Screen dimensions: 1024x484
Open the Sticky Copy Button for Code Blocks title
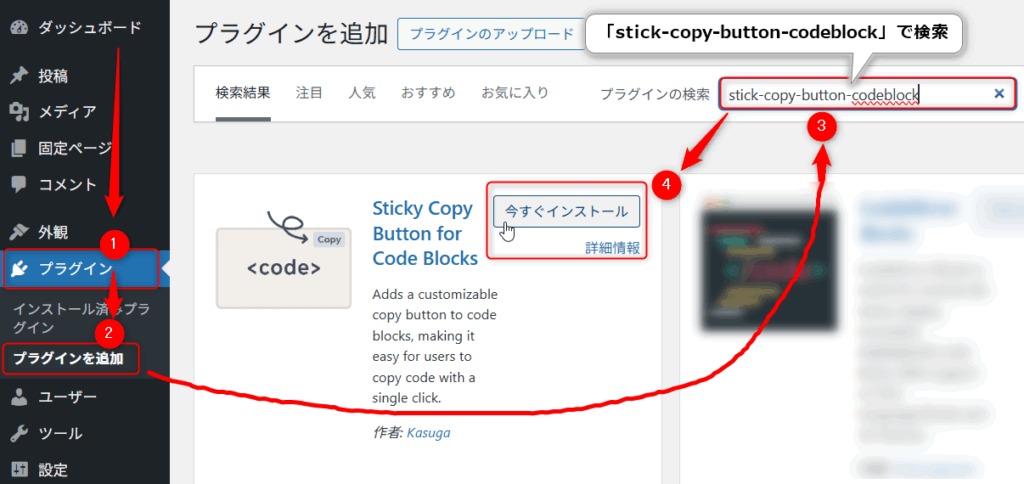[425, 233]
